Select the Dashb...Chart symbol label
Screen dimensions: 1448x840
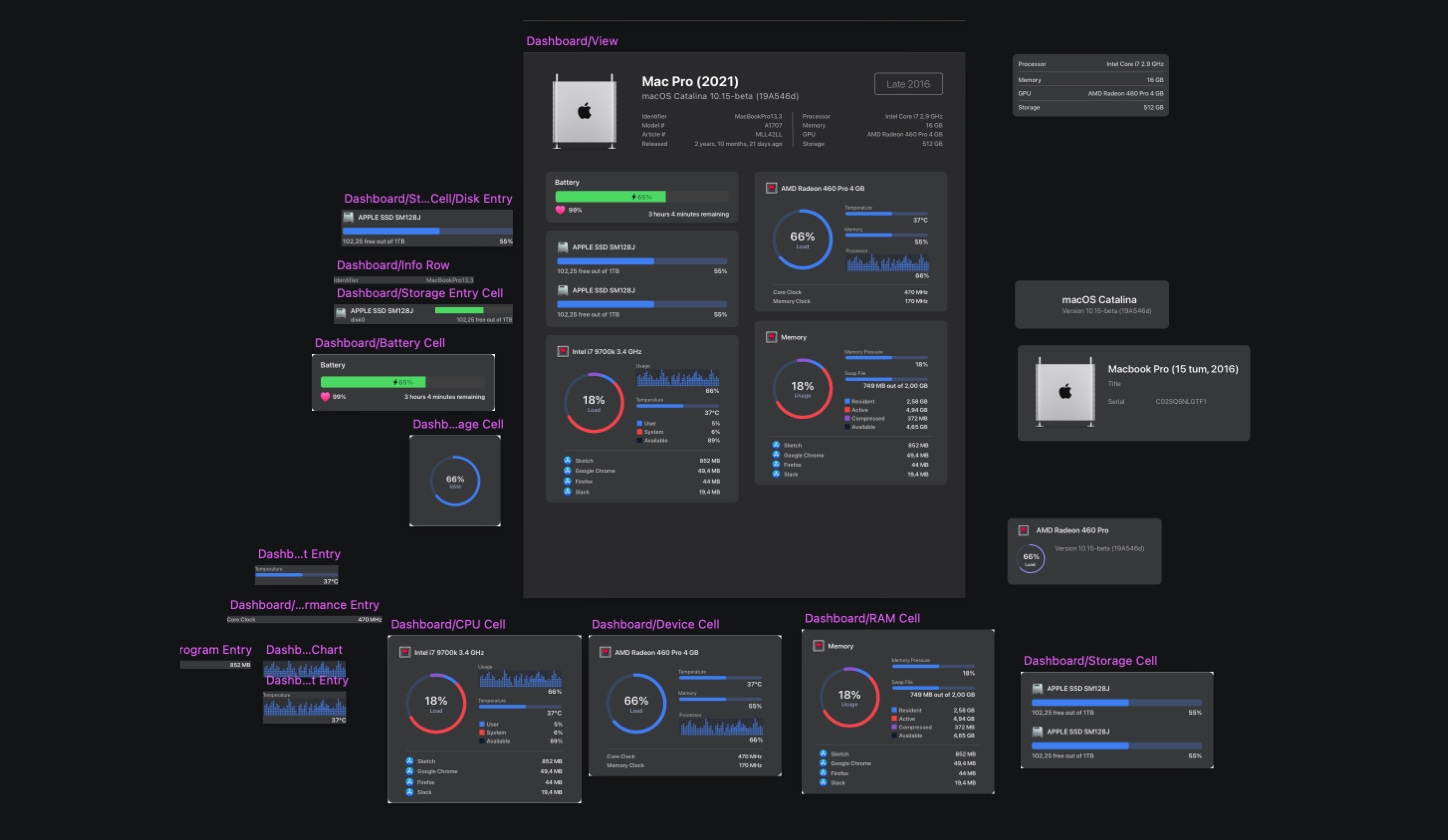304,650
